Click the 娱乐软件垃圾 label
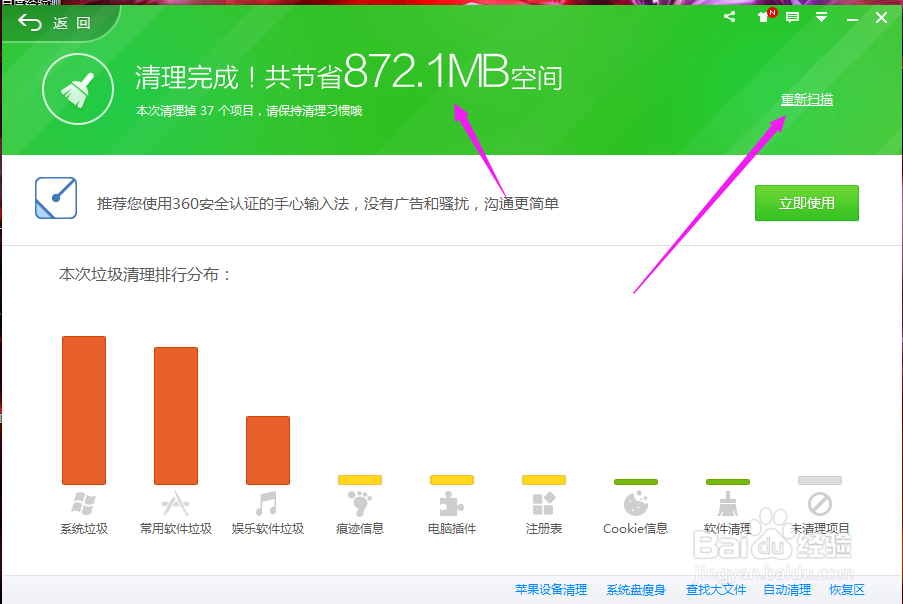The height and width of the screenshot is (604, 903). pos(268,529)
